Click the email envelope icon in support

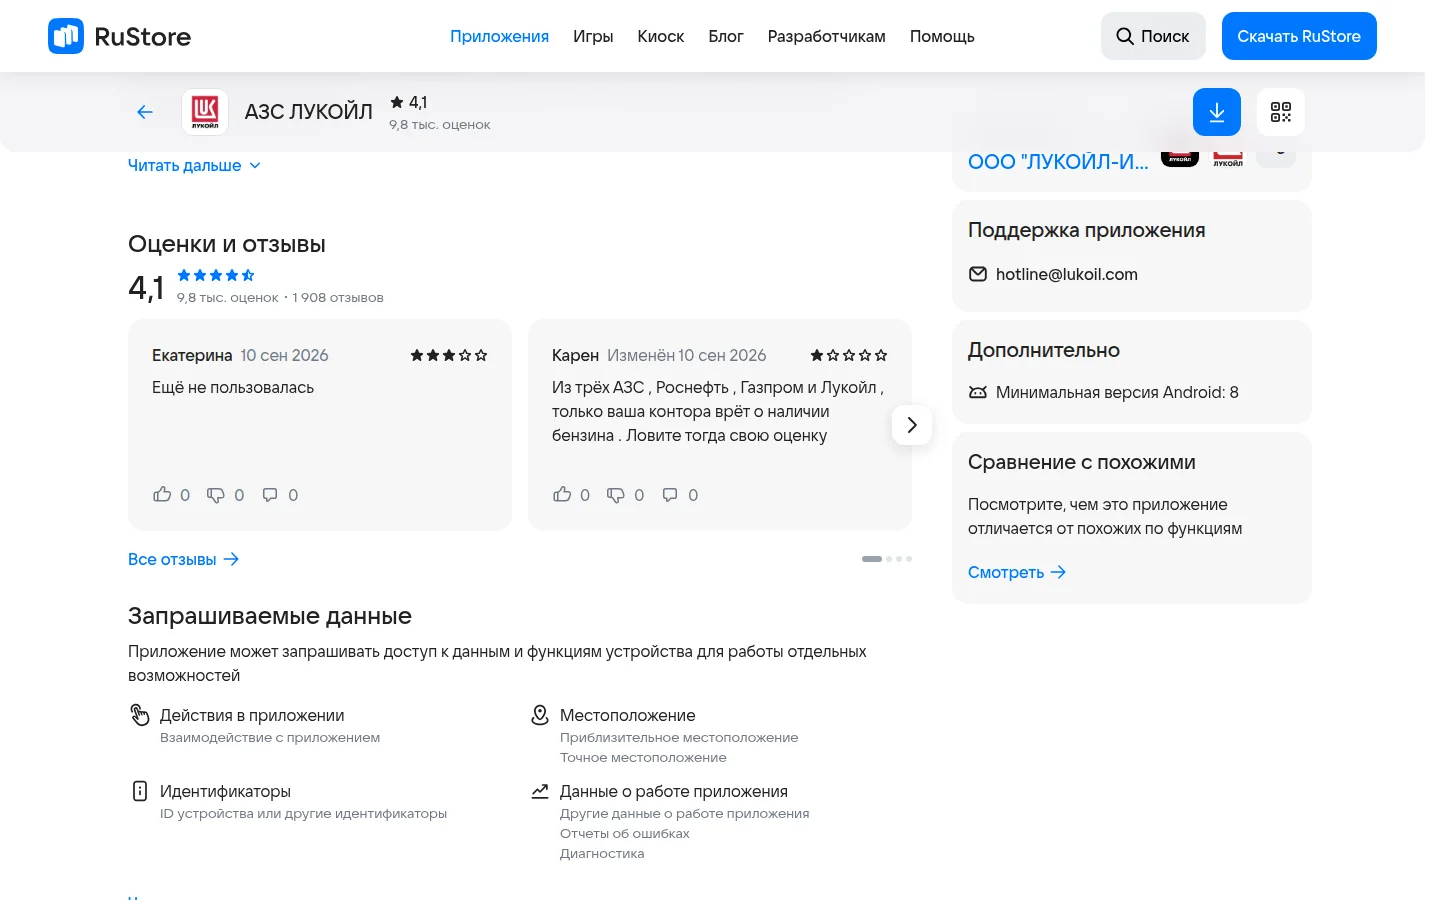pos(978,274)
